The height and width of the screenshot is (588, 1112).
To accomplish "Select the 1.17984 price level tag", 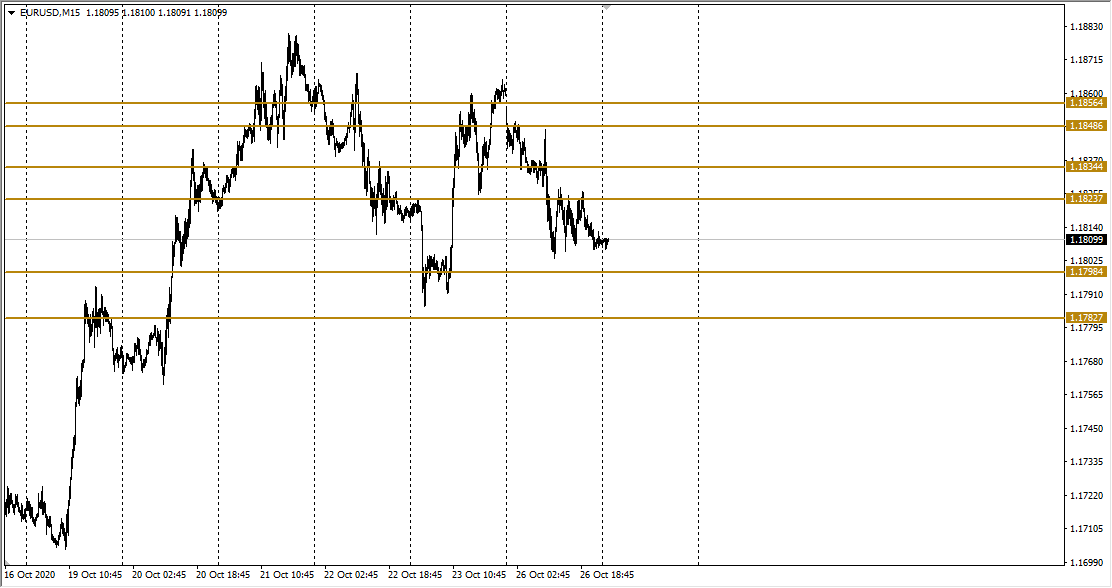I will [1086, 272].
